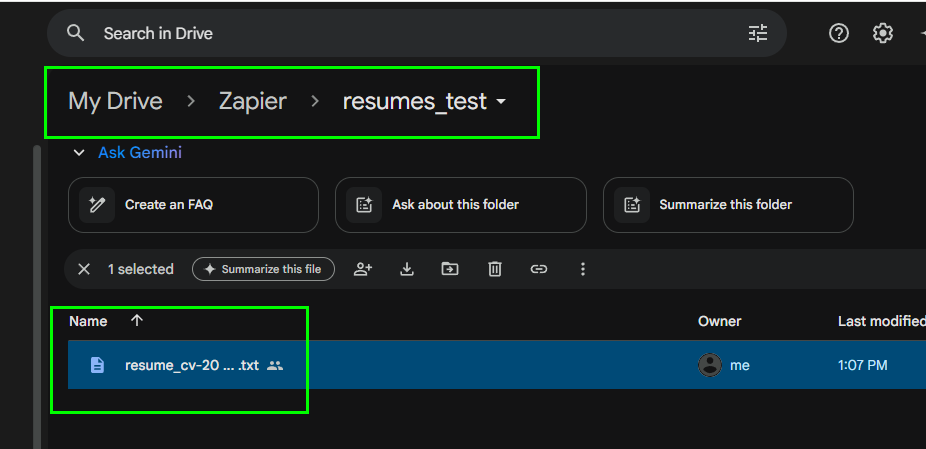Download the selected file
This screenshot has width=926, height=449.
406,269
